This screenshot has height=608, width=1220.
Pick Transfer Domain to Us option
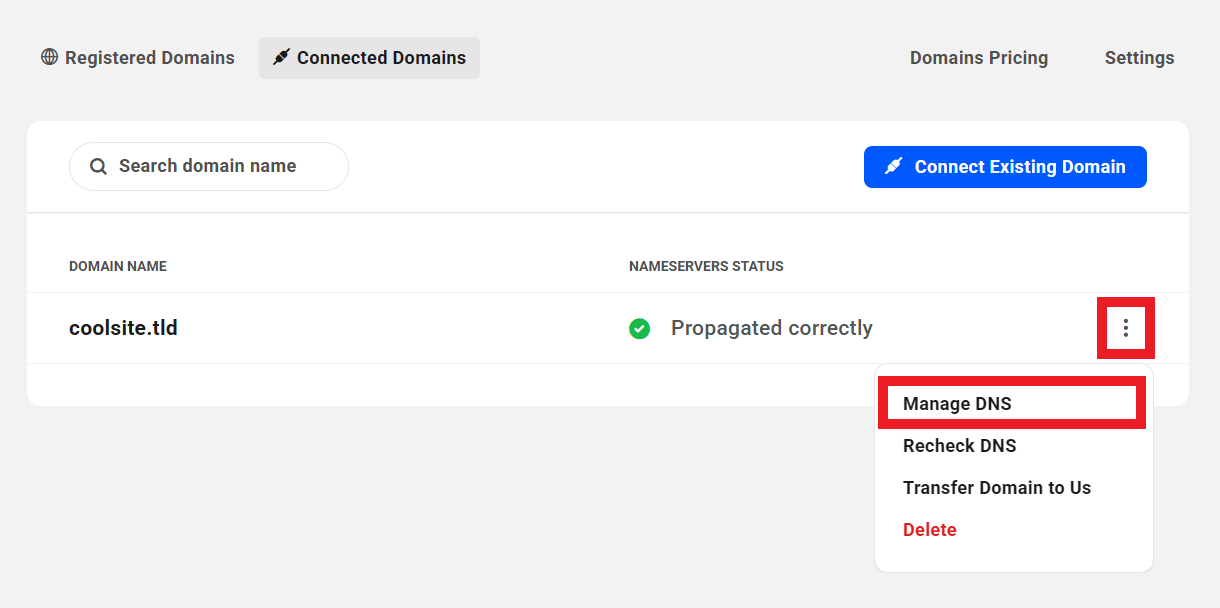tap(996, 488)
